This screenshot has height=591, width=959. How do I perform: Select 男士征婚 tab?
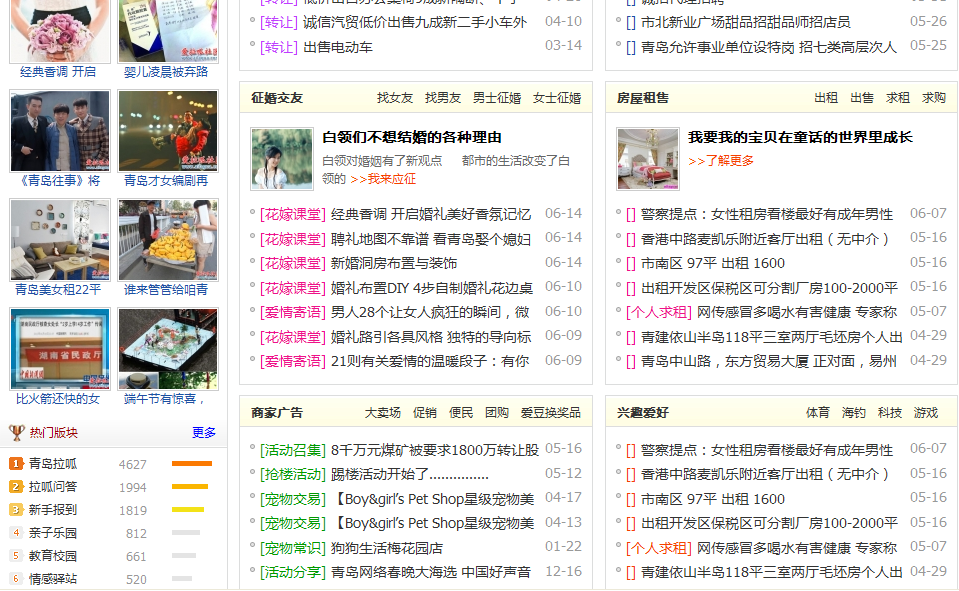[497, 98]
